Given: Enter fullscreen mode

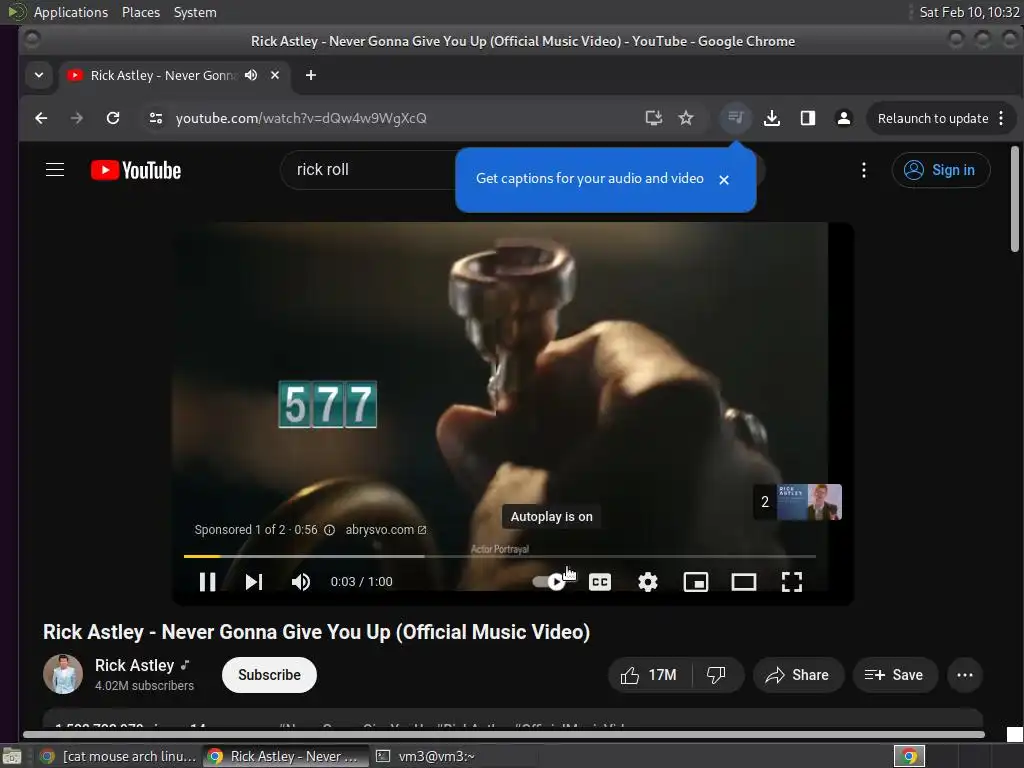Looking at the screenshot, I should pos(792,581).
